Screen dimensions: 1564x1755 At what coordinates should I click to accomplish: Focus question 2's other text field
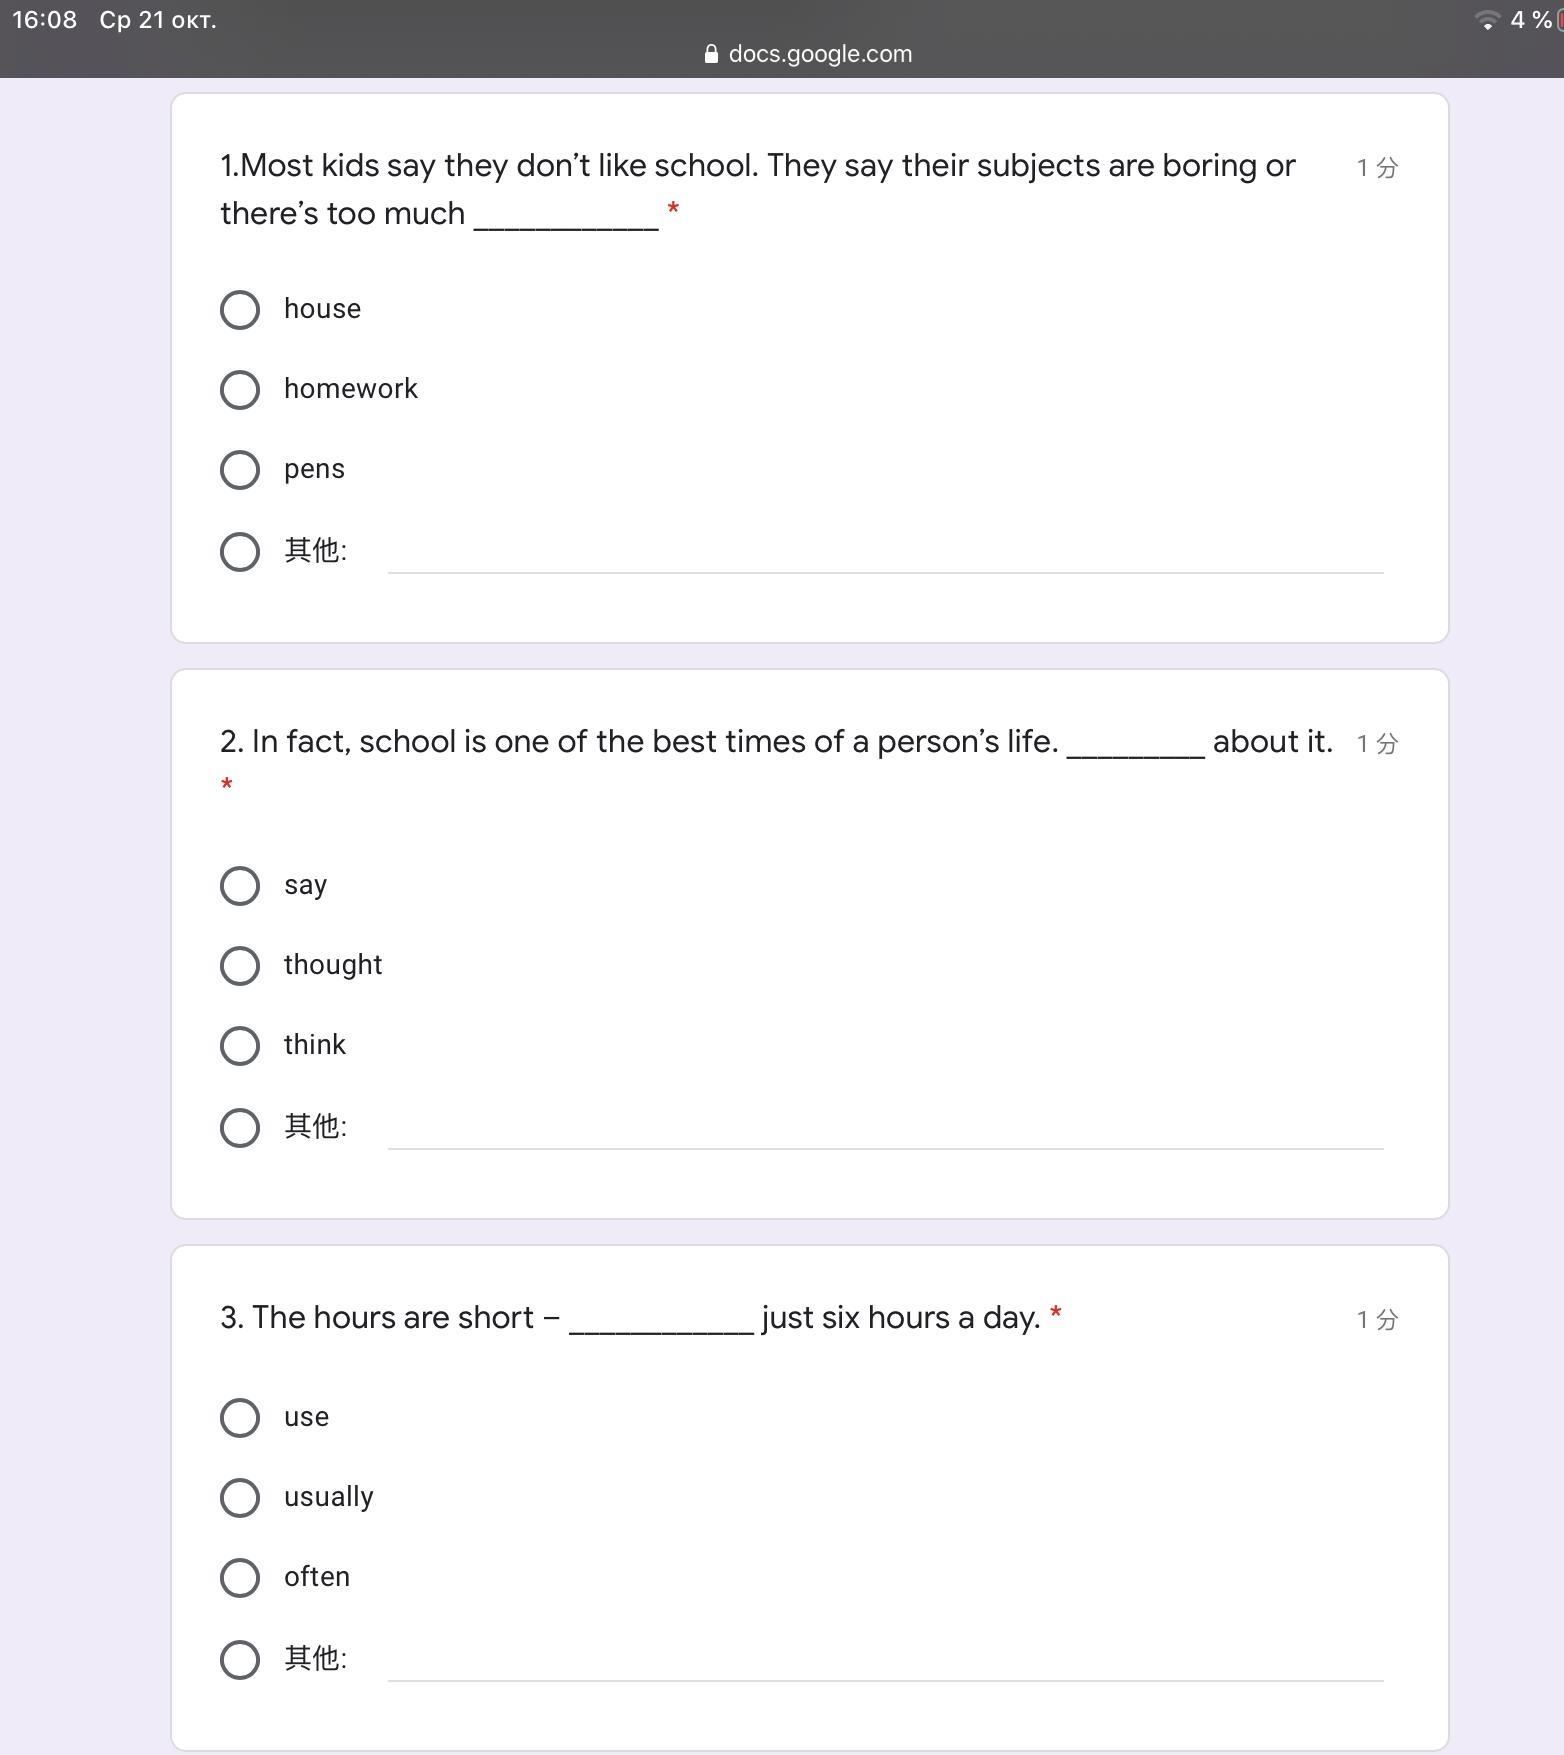[x=885, y=1130]
